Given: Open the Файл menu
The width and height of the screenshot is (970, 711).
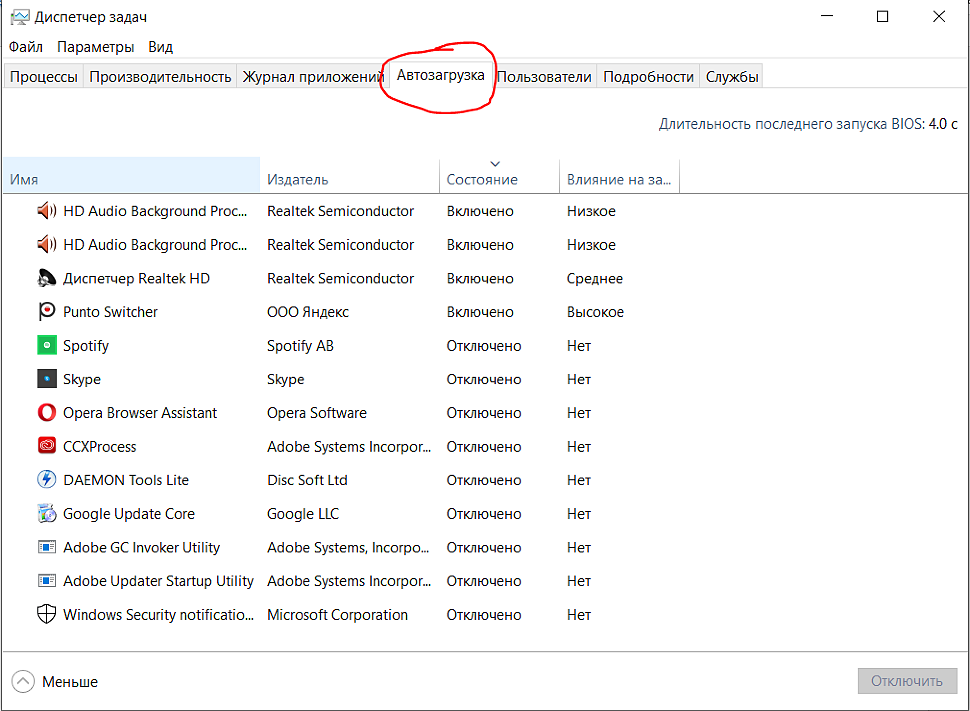Looking at the screenshot, I should 25,47.
